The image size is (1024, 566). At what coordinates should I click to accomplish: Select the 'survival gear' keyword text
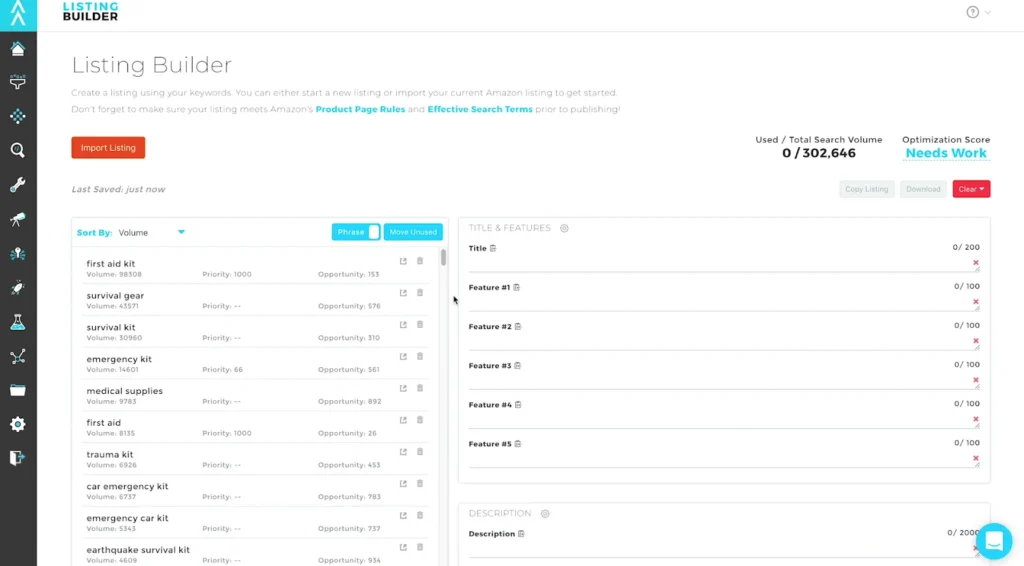click(115, 295)
